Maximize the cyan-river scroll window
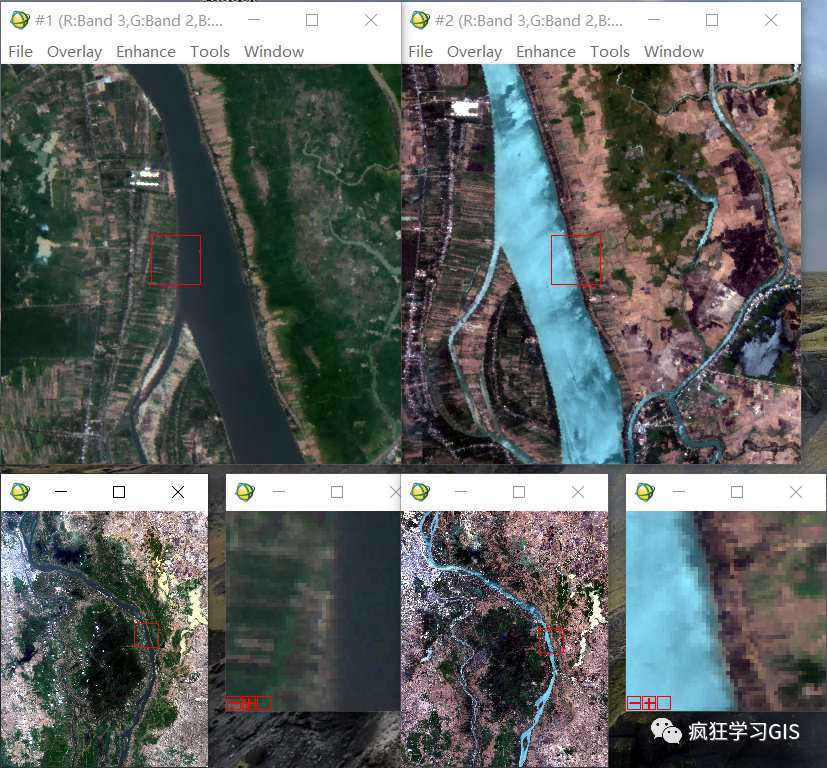The width and height of the screenshot is (827, 768). coord(519,492)
